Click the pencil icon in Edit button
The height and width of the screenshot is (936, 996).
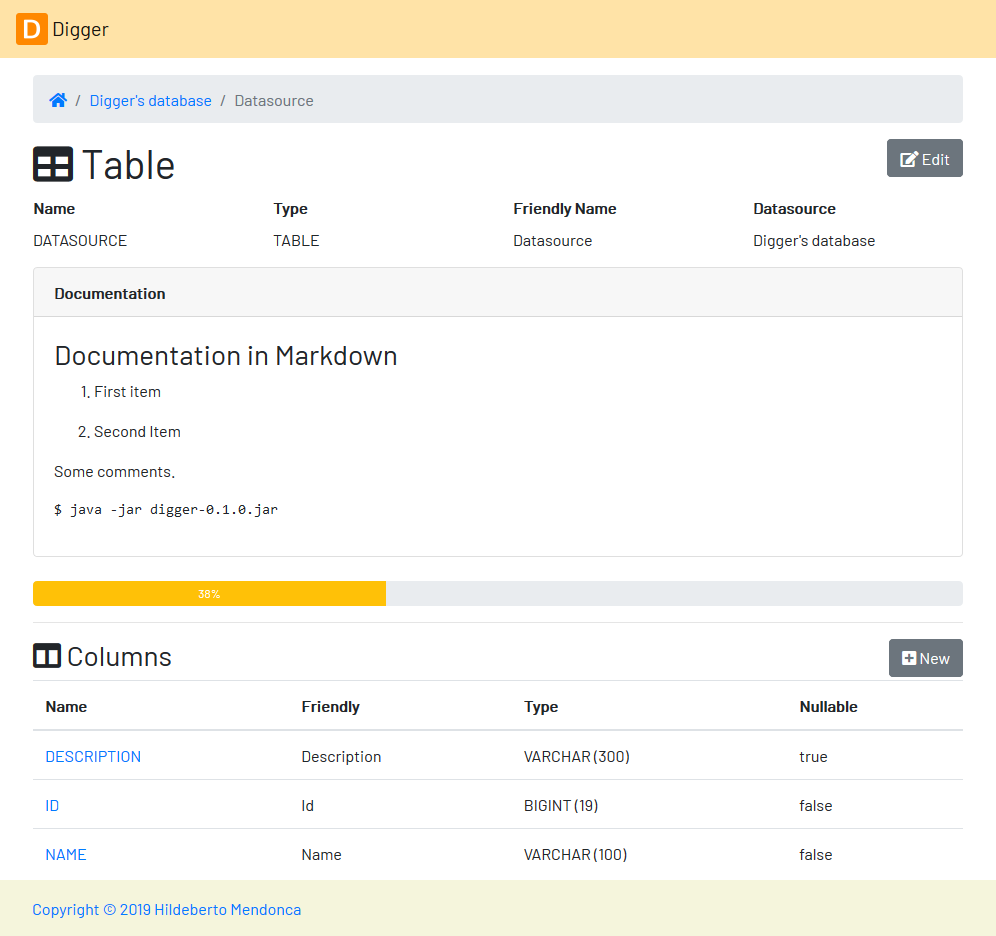click(x=909, y=159)
